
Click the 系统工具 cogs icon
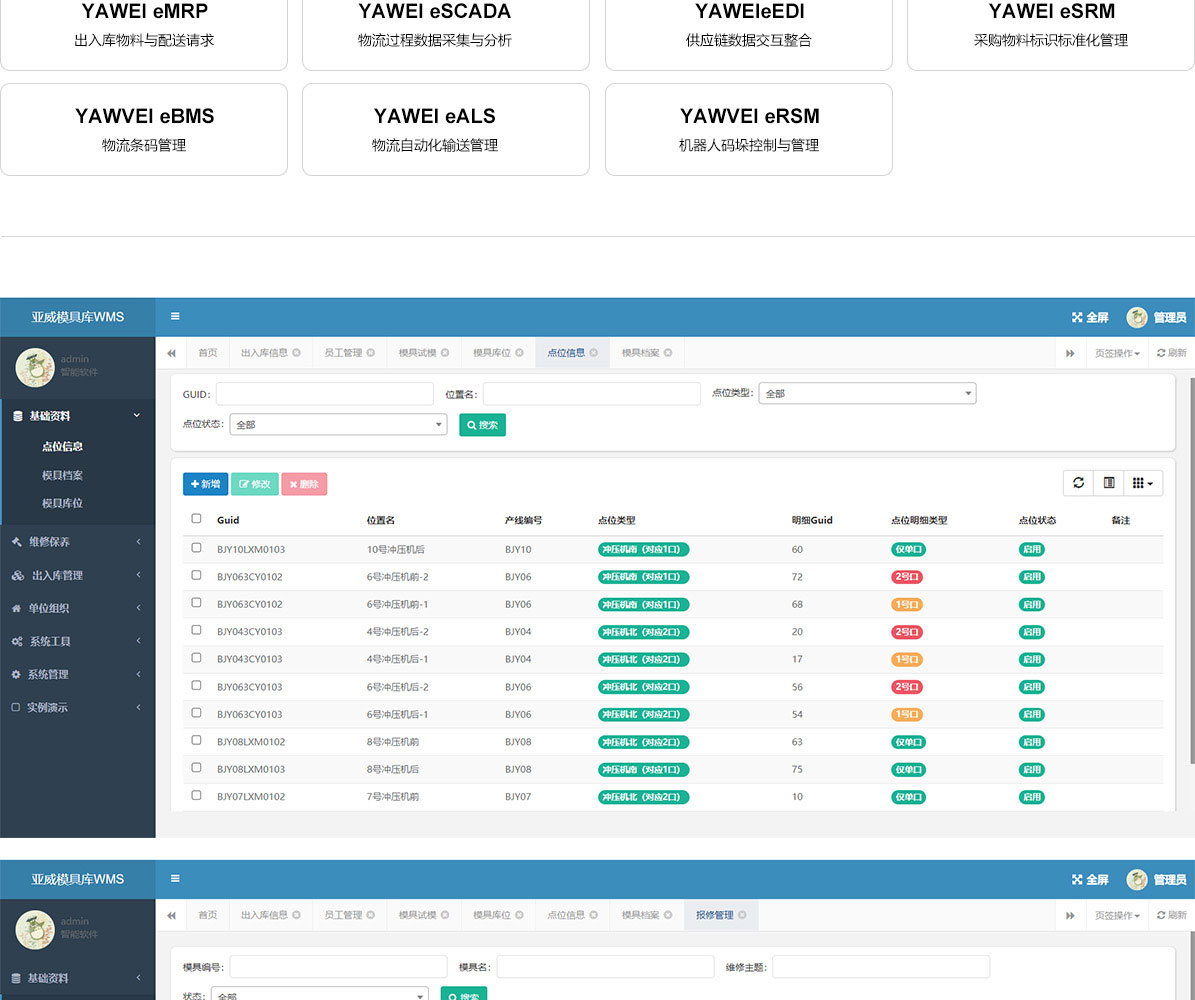coord(17,642)
